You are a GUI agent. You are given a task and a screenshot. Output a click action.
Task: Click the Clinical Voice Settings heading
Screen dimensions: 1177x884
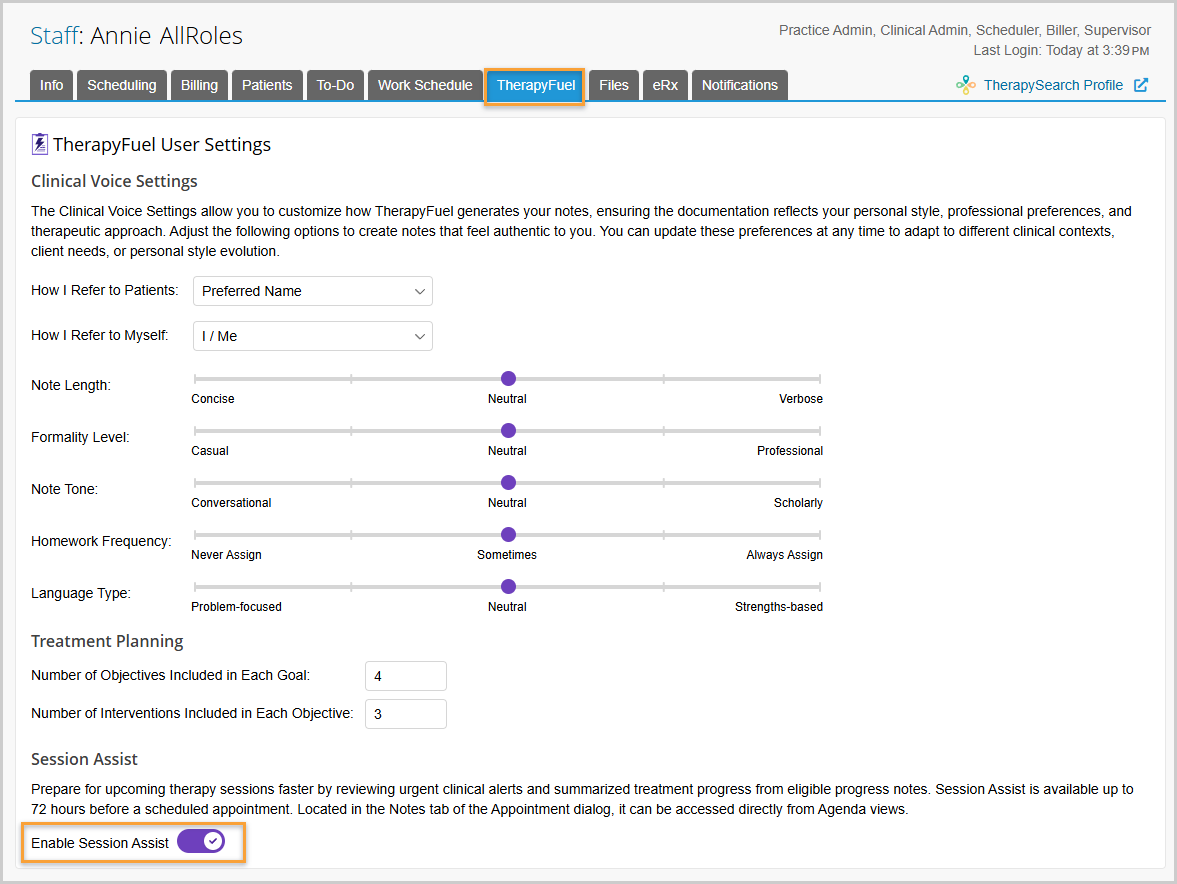pos(114,181)
